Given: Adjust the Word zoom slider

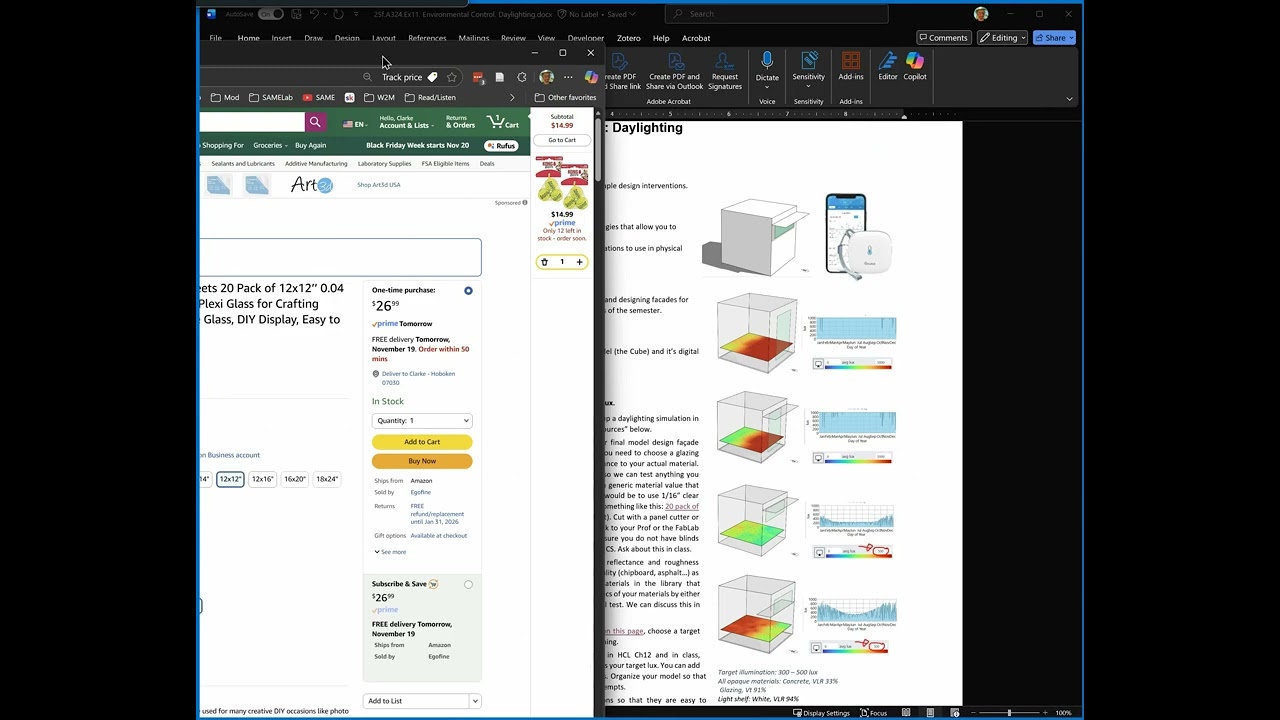Looking at the screenshot, I should pyautogui.click(x=1009, y=713).
